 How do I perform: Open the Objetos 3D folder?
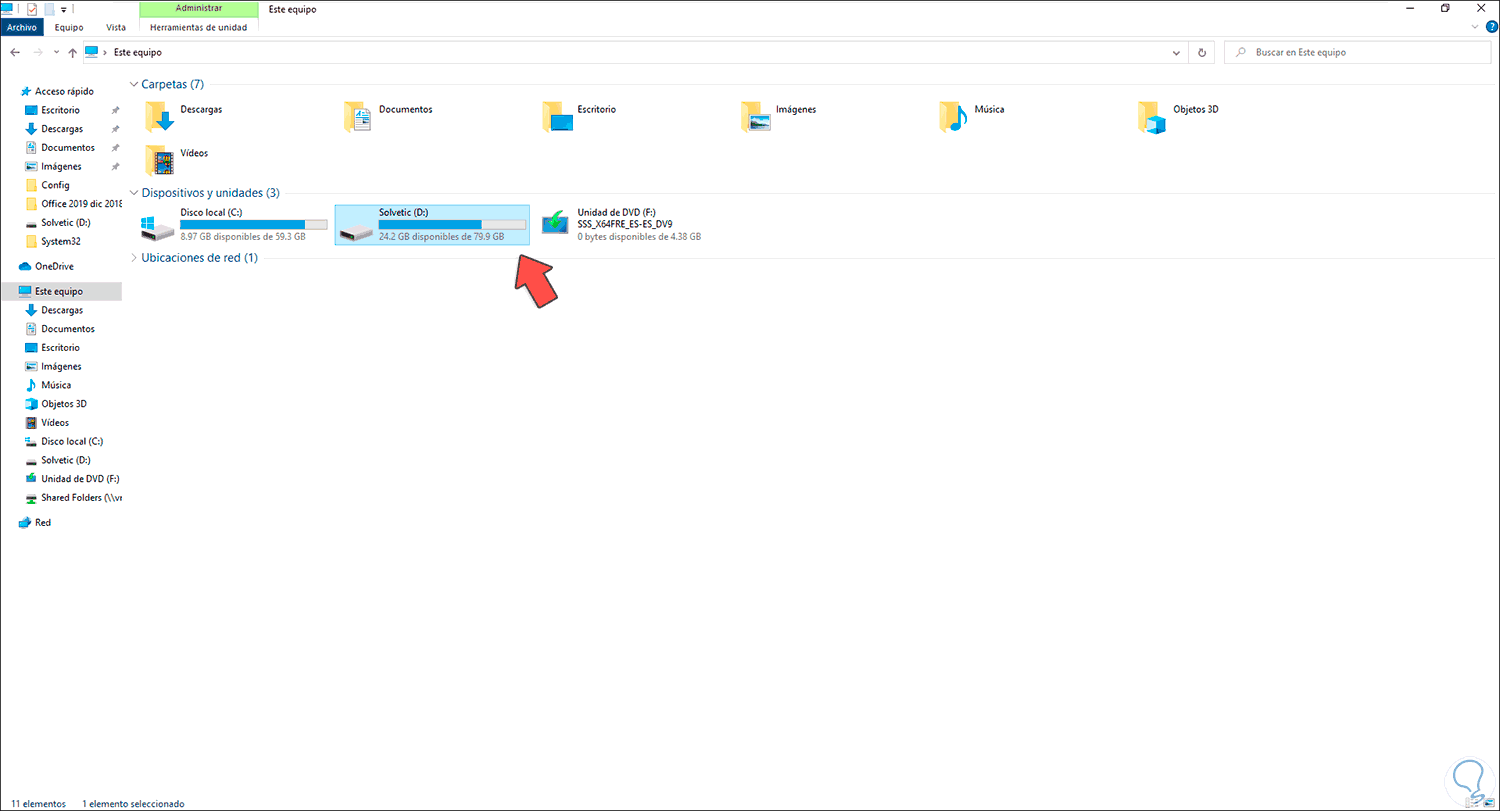click(1150, 116)
